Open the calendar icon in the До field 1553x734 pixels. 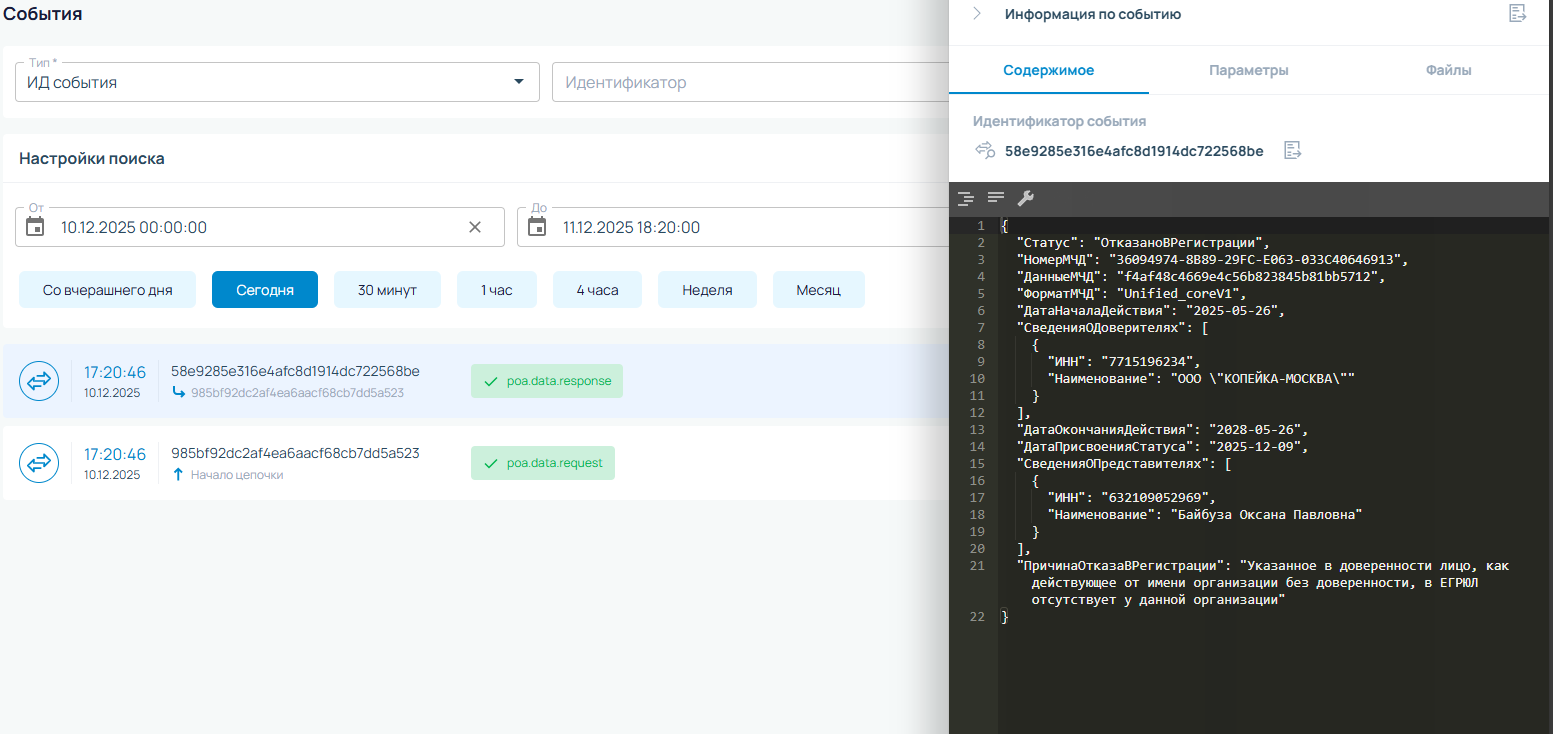pyautogui.click(x=537, y=227)
